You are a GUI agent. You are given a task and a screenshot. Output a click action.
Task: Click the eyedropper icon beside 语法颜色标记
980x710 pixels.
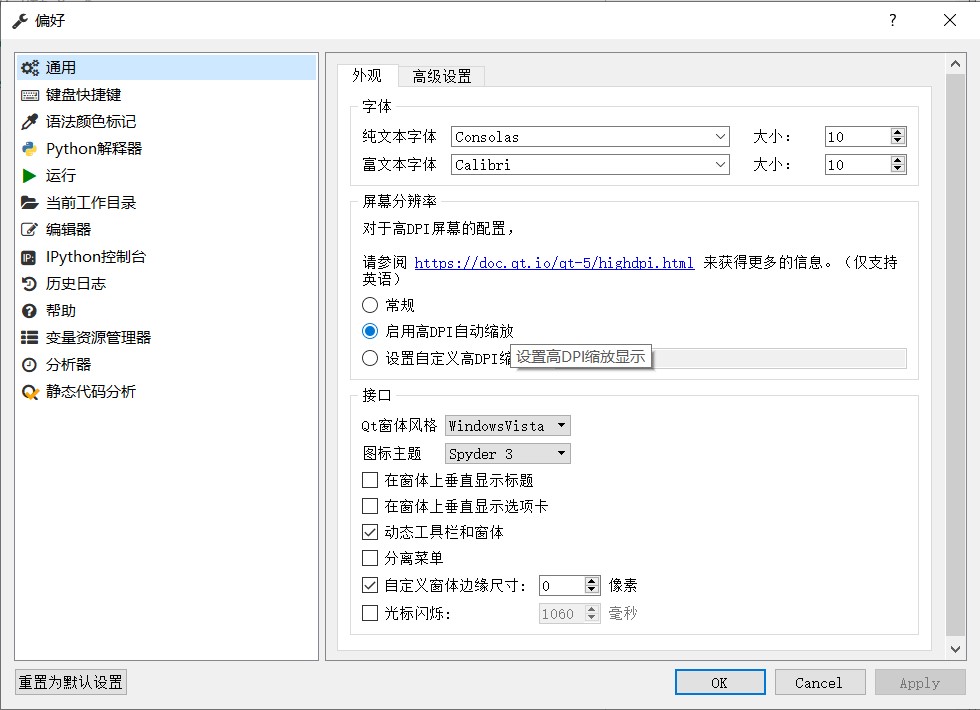pos(29,122)
